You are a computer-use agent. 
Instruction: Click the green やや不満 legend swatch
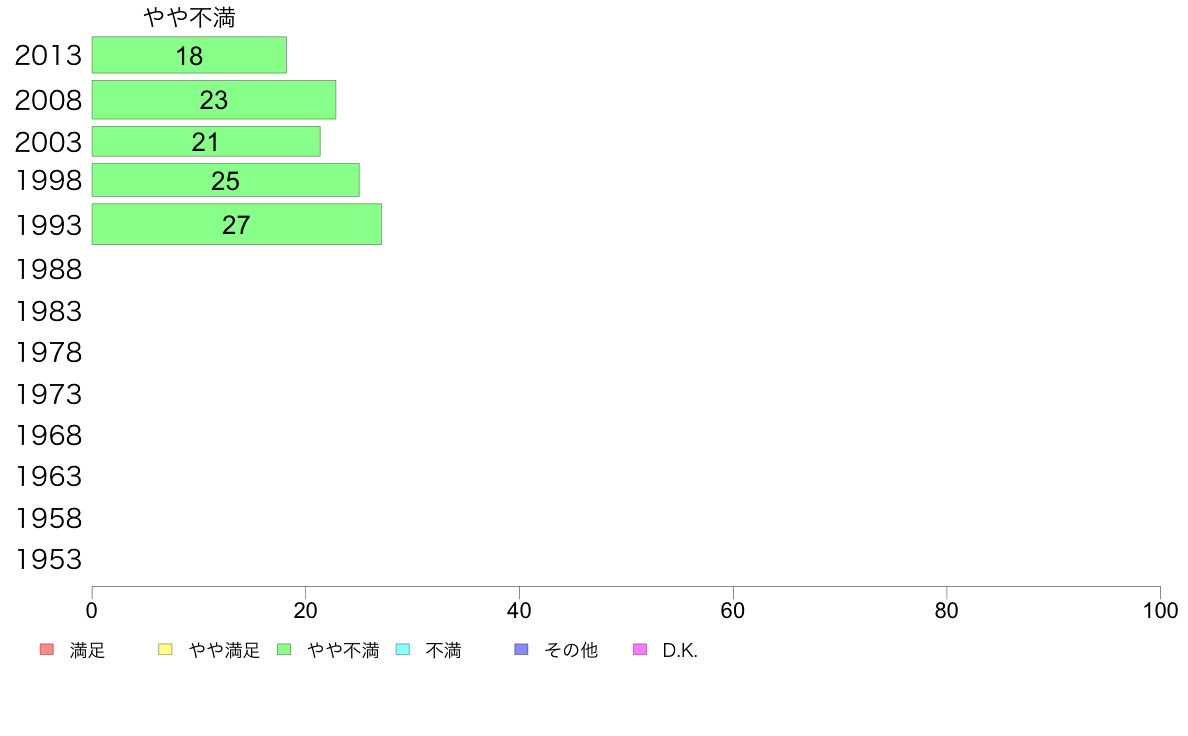click(284, 650)
